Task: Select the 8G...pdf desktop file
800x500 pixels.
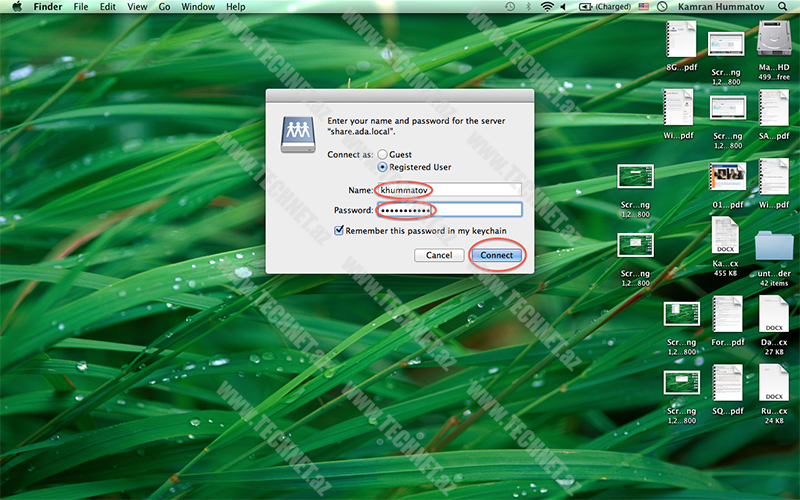Action: pos(681,40)
